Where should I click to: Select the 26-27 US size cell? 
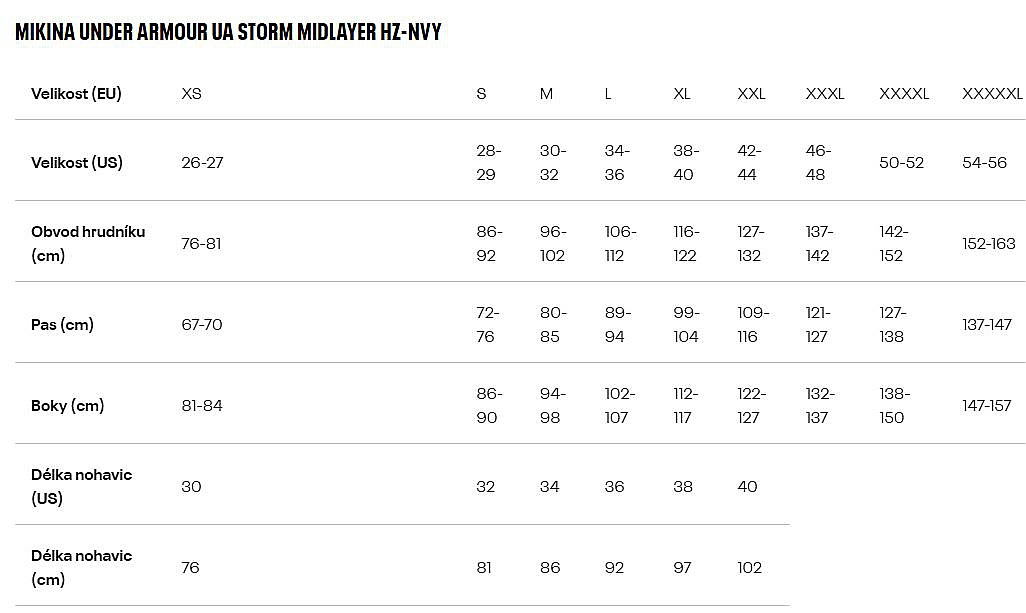(202, 163)
